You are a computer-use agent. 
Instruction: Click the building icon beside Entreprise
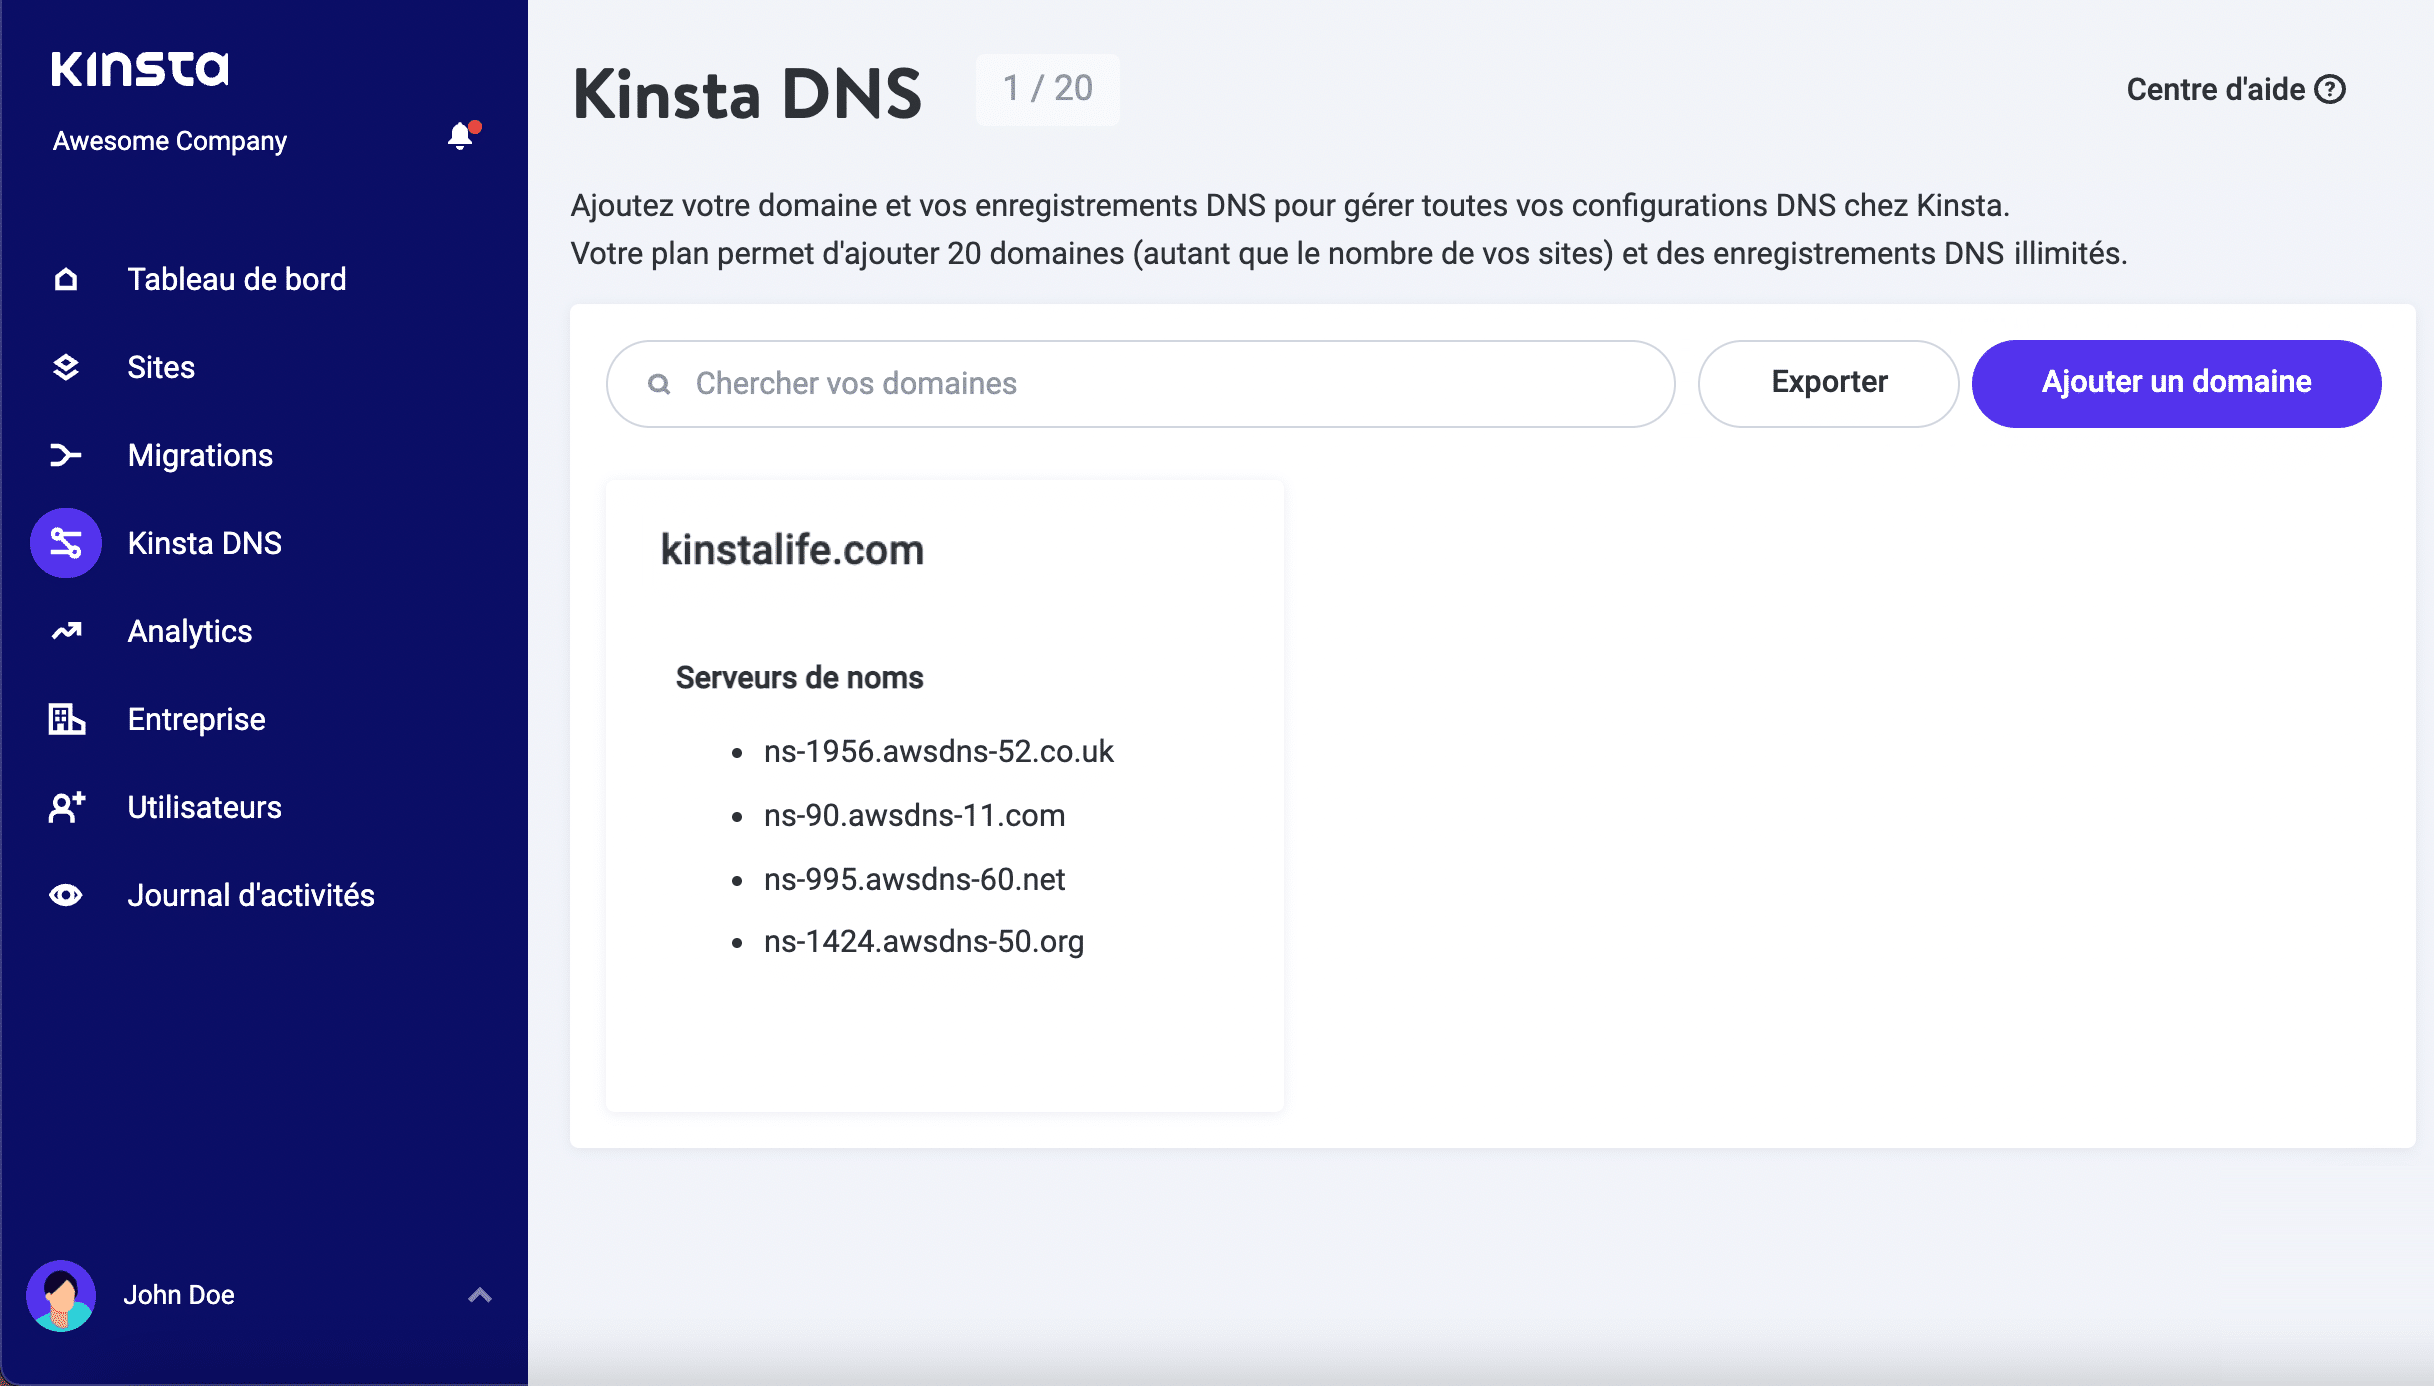(x=66, y=719)
